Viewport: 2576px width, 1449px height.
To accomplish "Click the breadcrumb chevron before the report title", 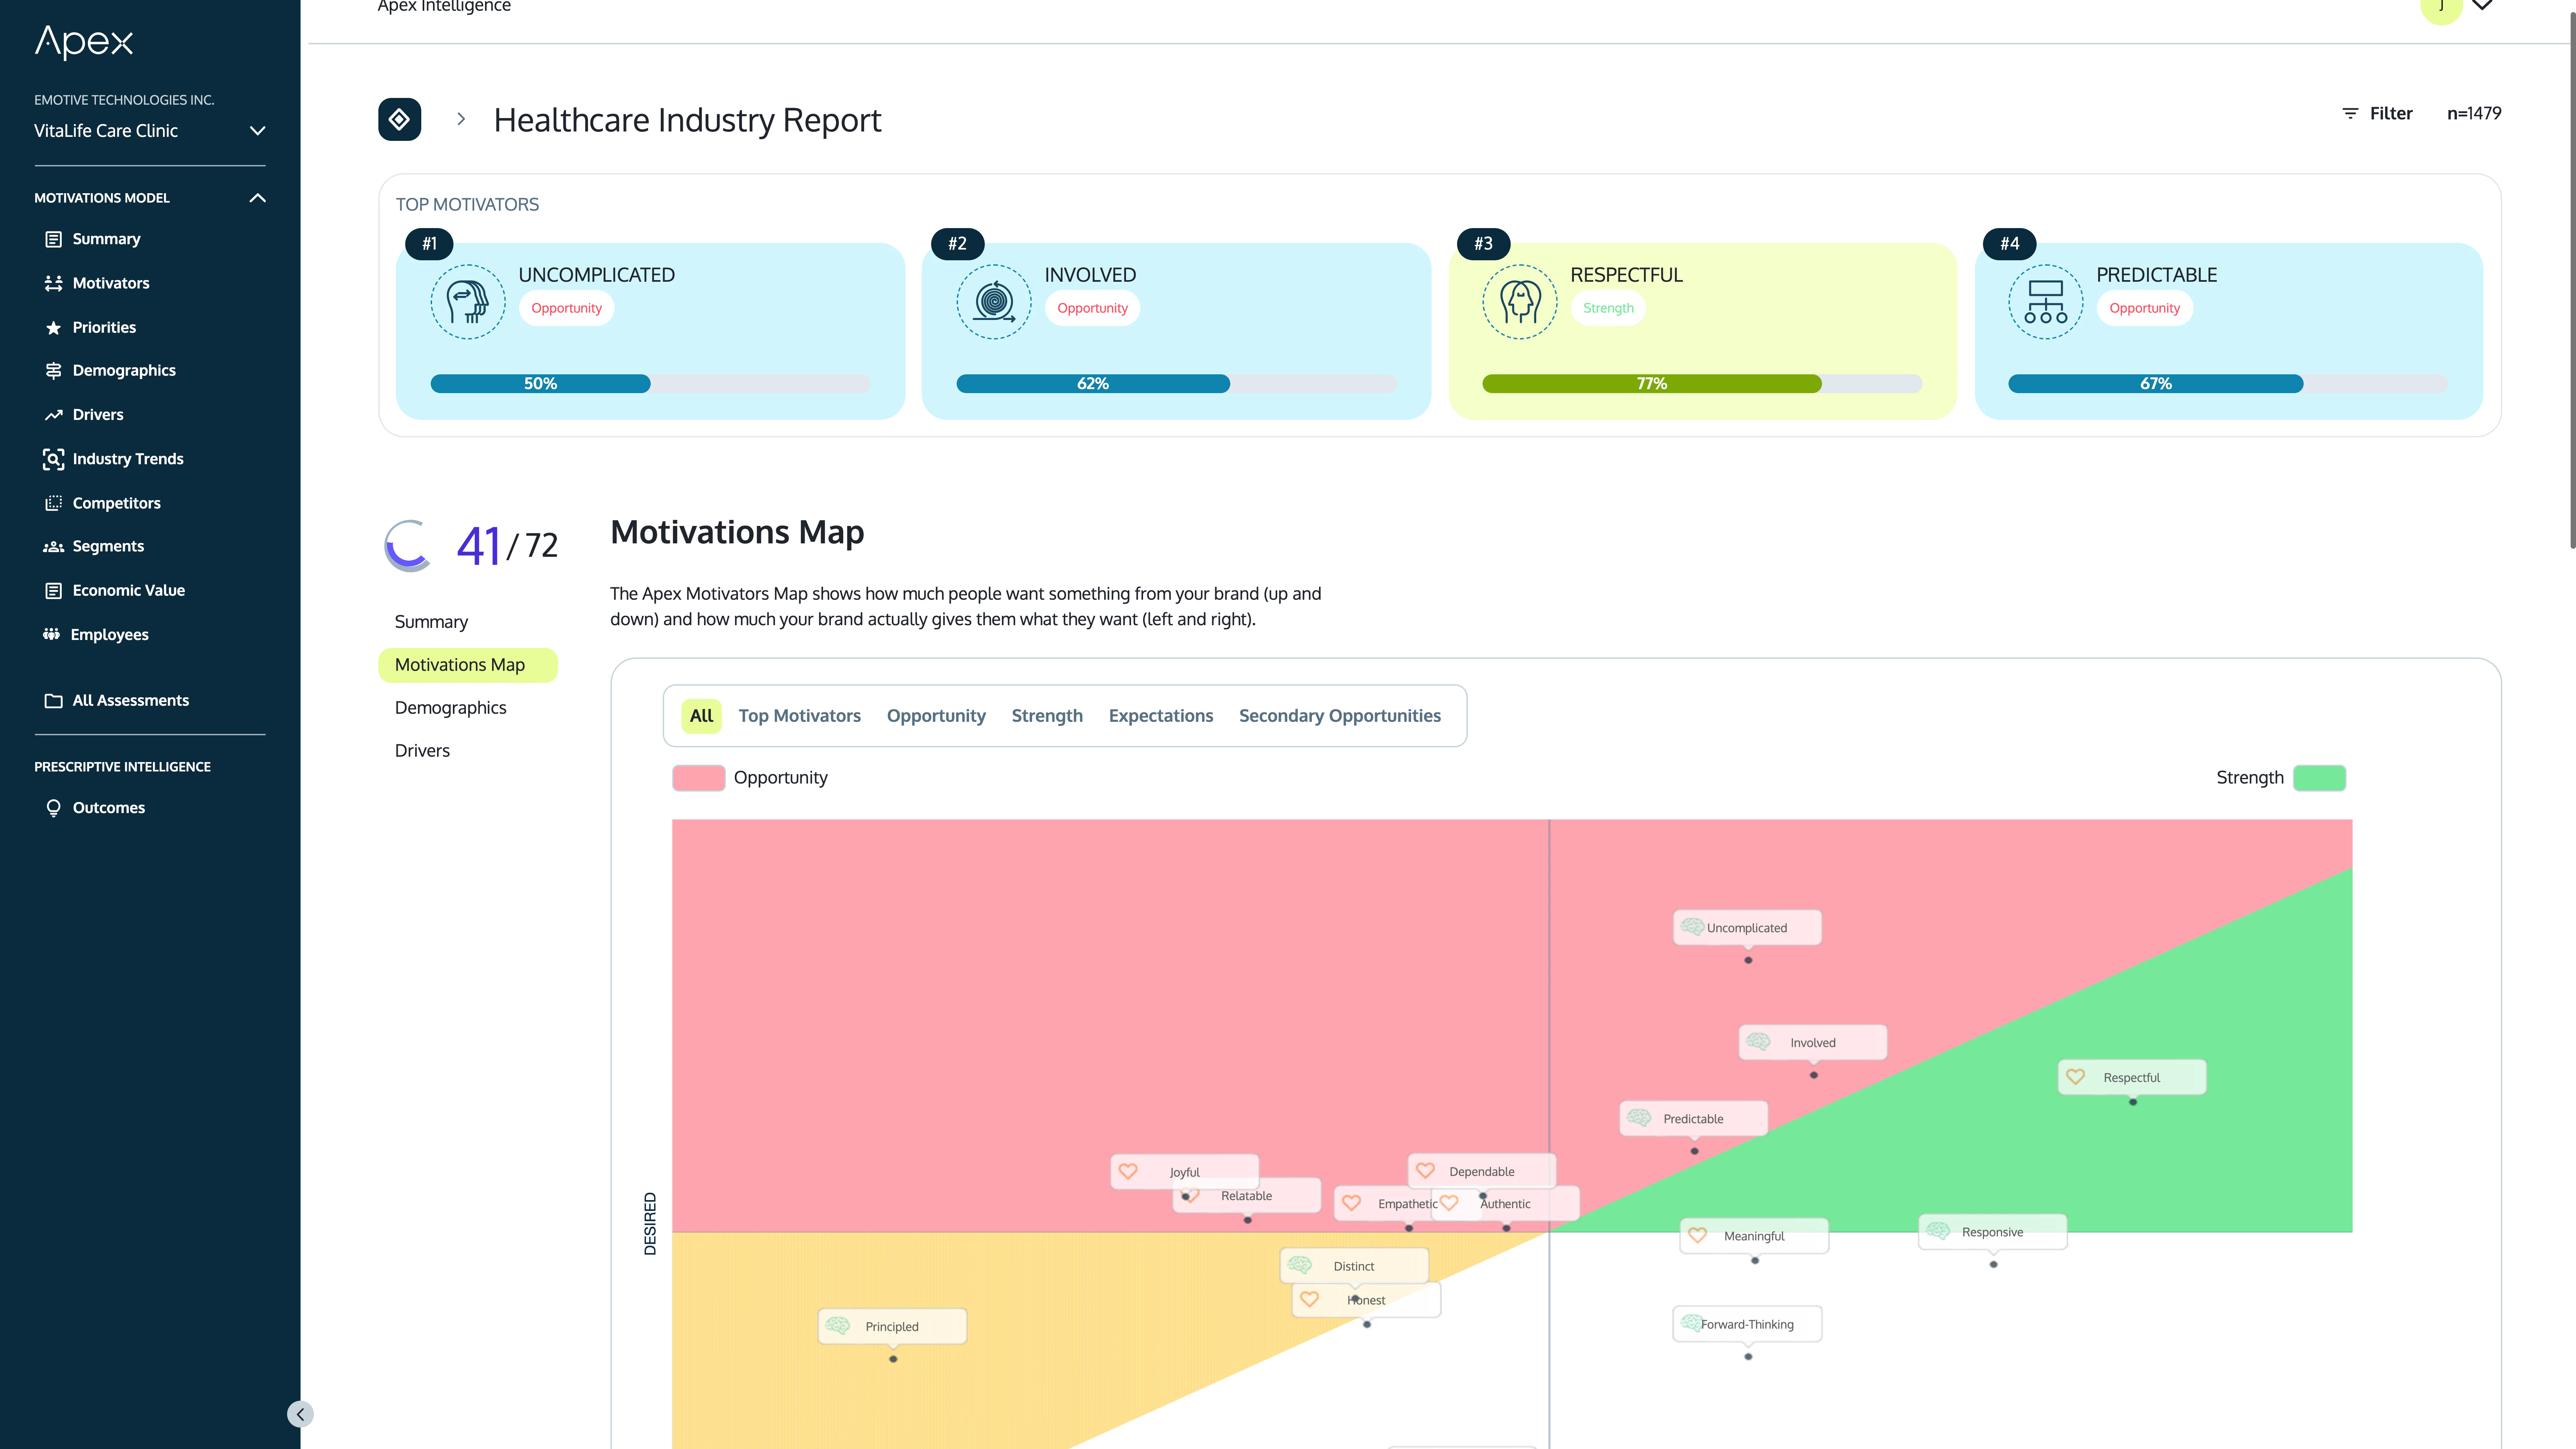I will pyautogui.click(x=461, y=119).
